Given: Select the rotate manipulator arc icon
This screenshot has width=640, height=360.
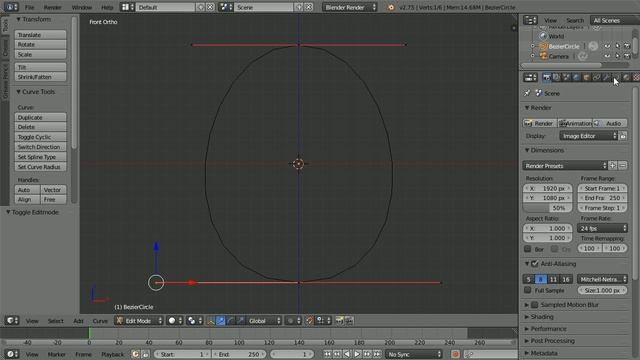Looking at the screenshot, I should 231,321.
